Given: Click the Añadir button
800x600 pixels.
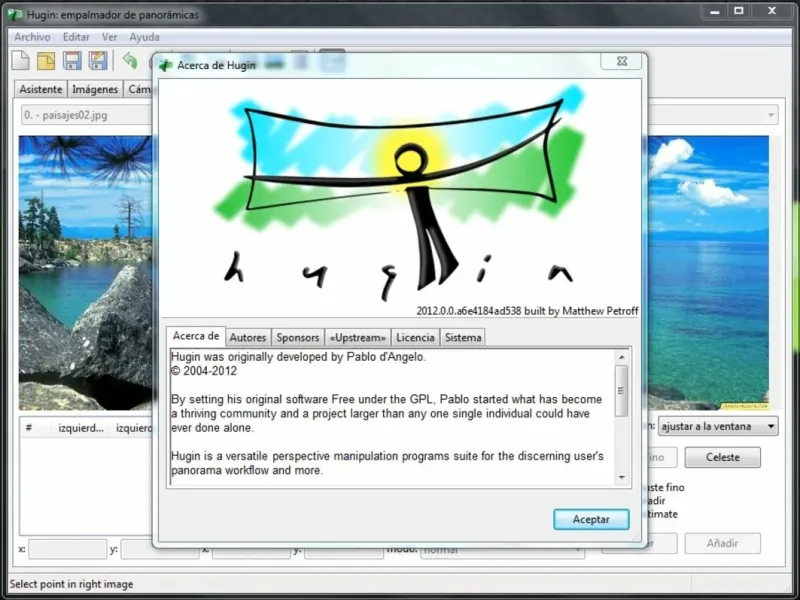Looking at the screenshot, I should coord(722,543).
